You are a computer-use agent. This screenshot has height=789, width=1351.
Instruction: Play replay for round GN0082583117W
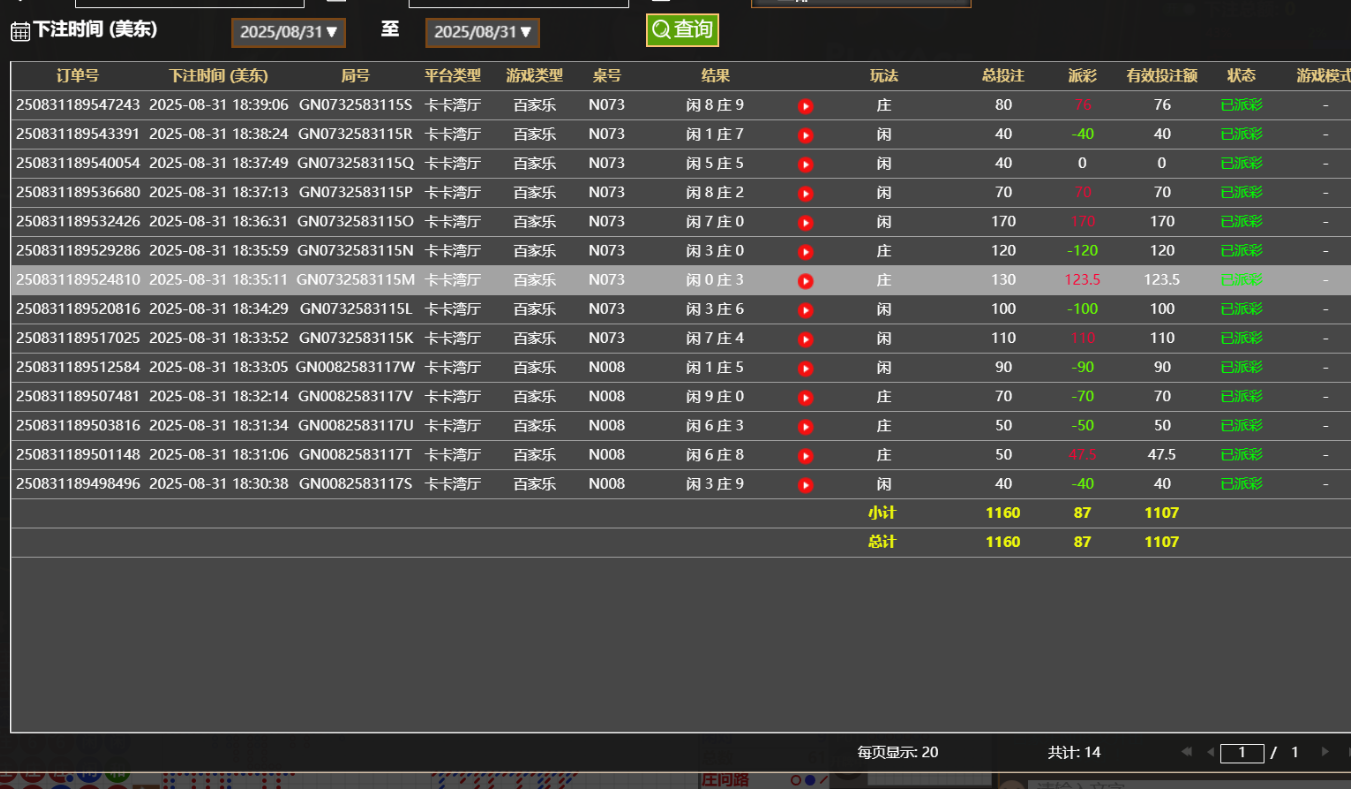[x=805, y=368]
